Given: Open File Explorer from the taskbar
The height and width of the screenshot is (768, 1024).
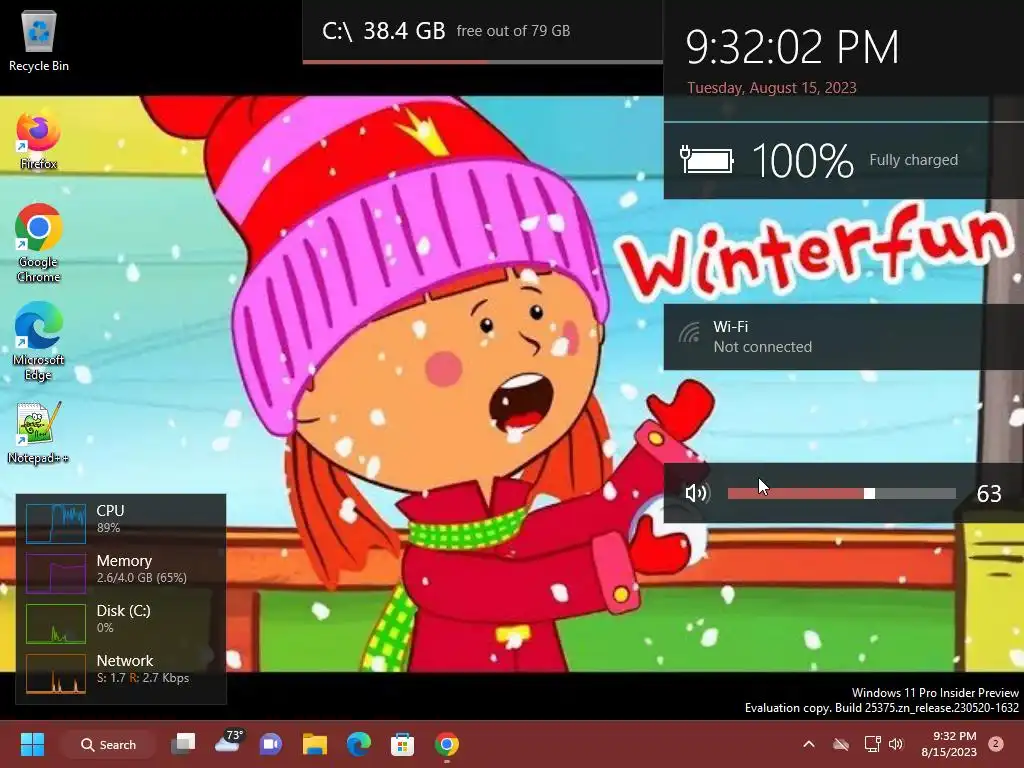Looking at the screenshot, I should (315, 744).
